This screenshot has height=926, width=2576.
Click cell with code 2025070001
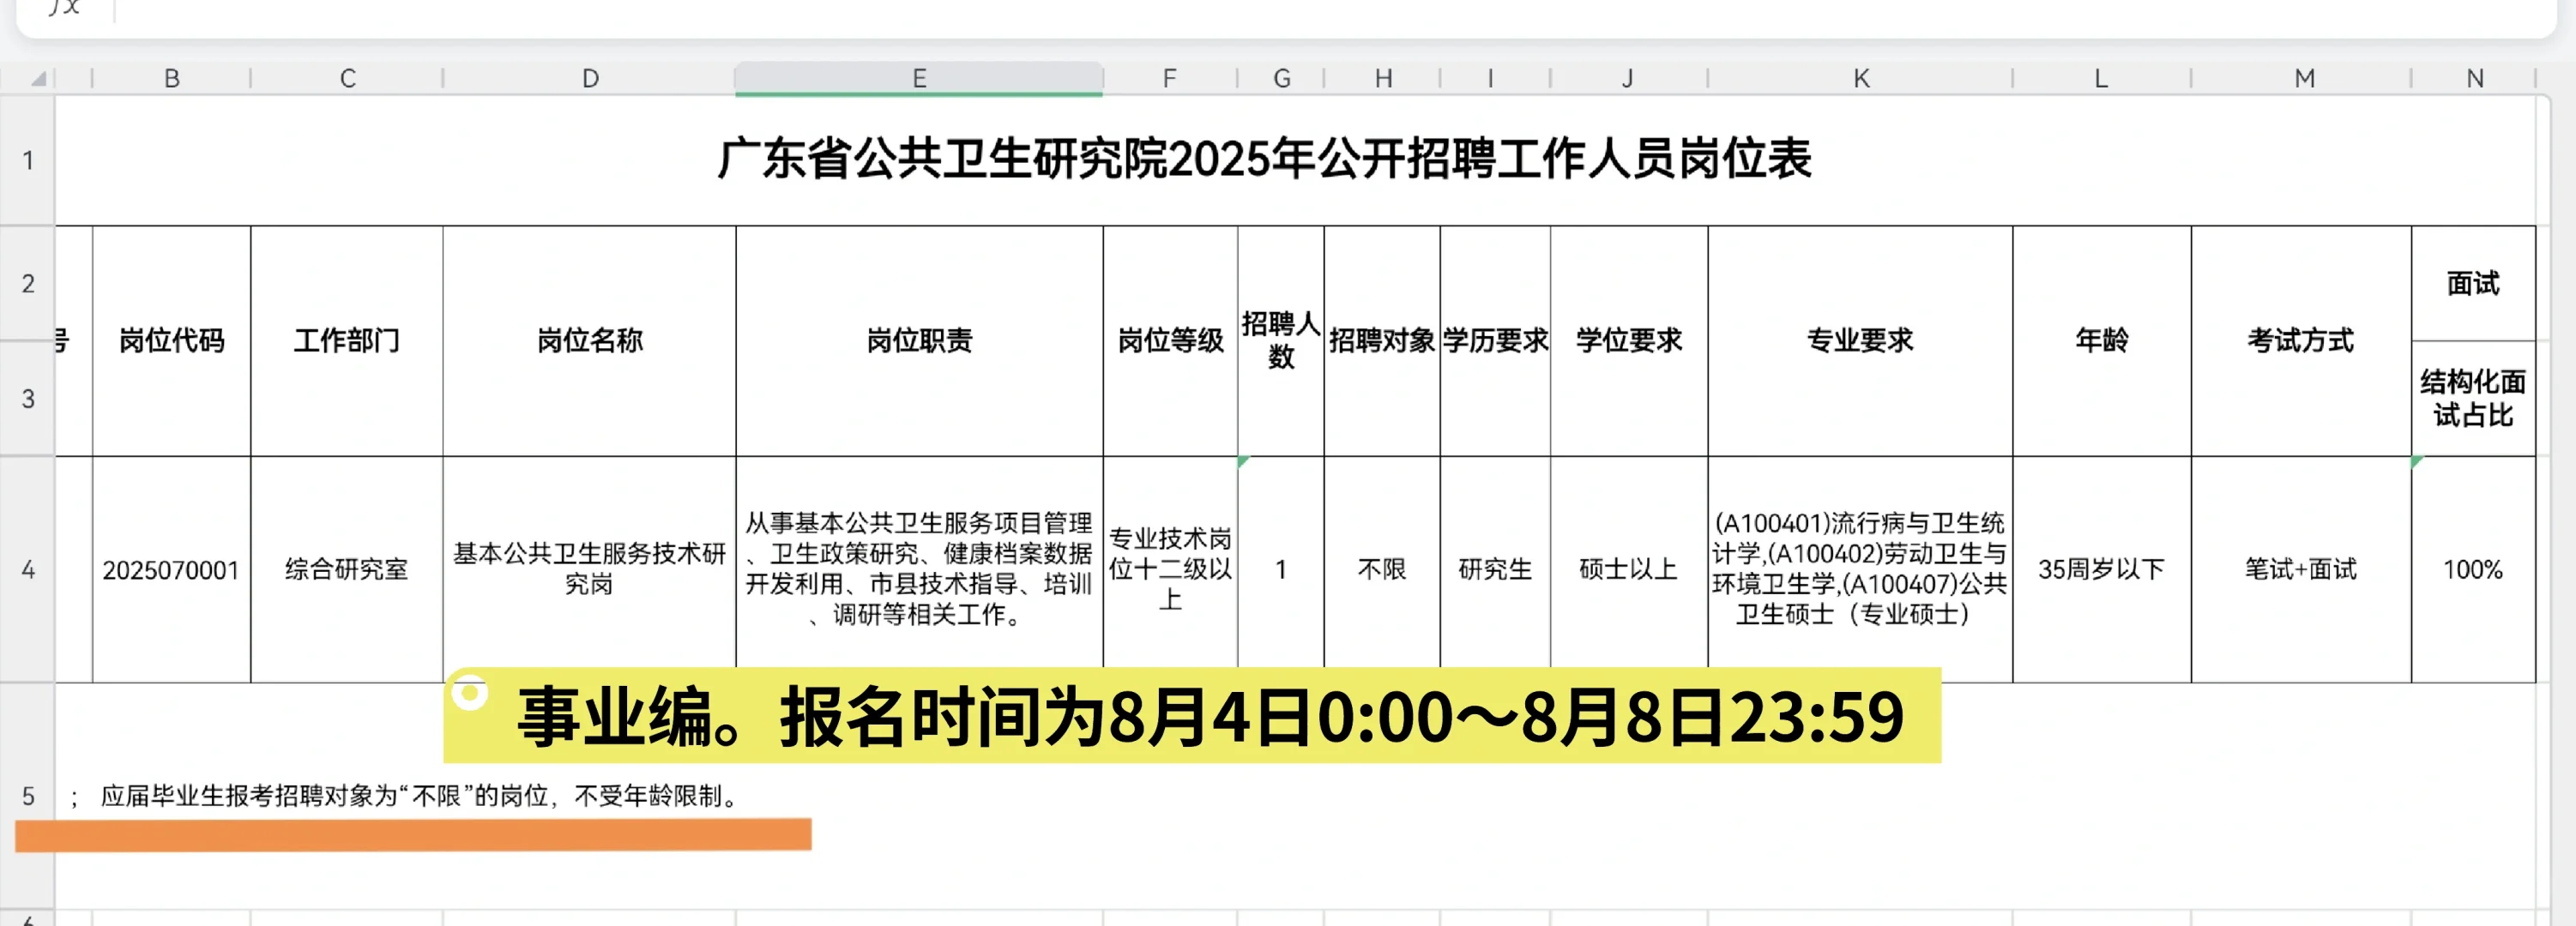click(x=172, y=569)
